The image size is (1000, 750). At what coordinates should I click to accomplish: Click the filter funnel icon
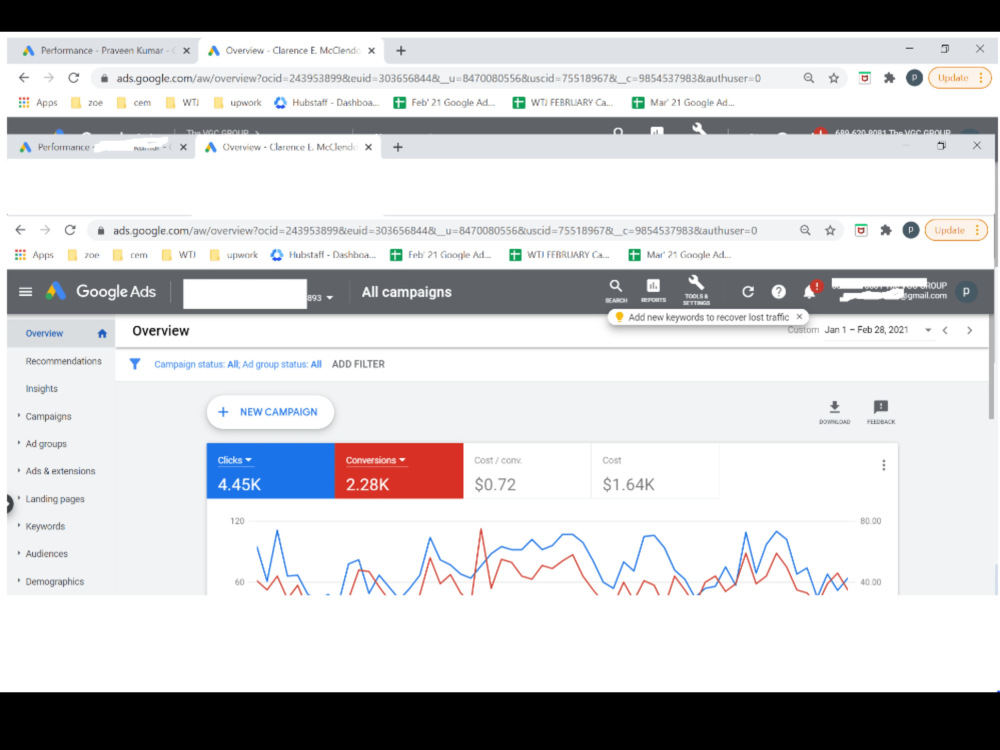click(135, 364)
